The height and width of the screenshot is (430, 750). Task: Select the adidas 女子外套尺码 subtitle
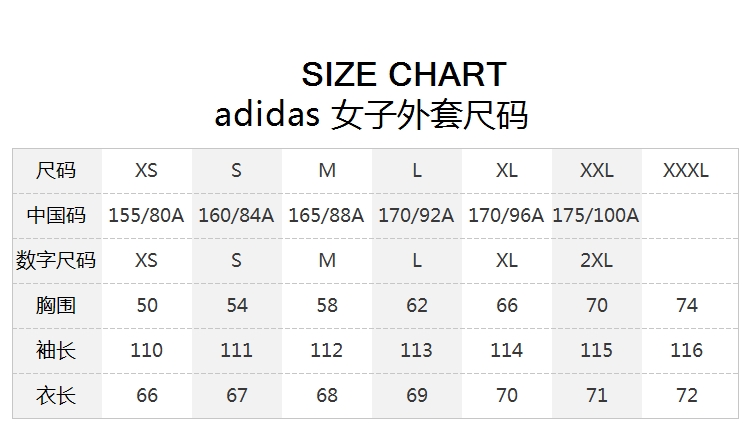tap(371, 115)
